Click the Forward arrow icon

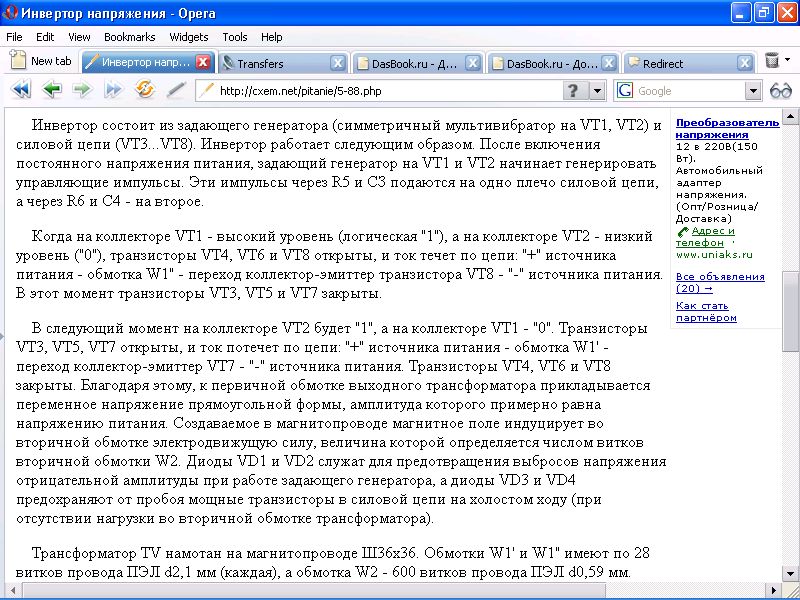82,90
